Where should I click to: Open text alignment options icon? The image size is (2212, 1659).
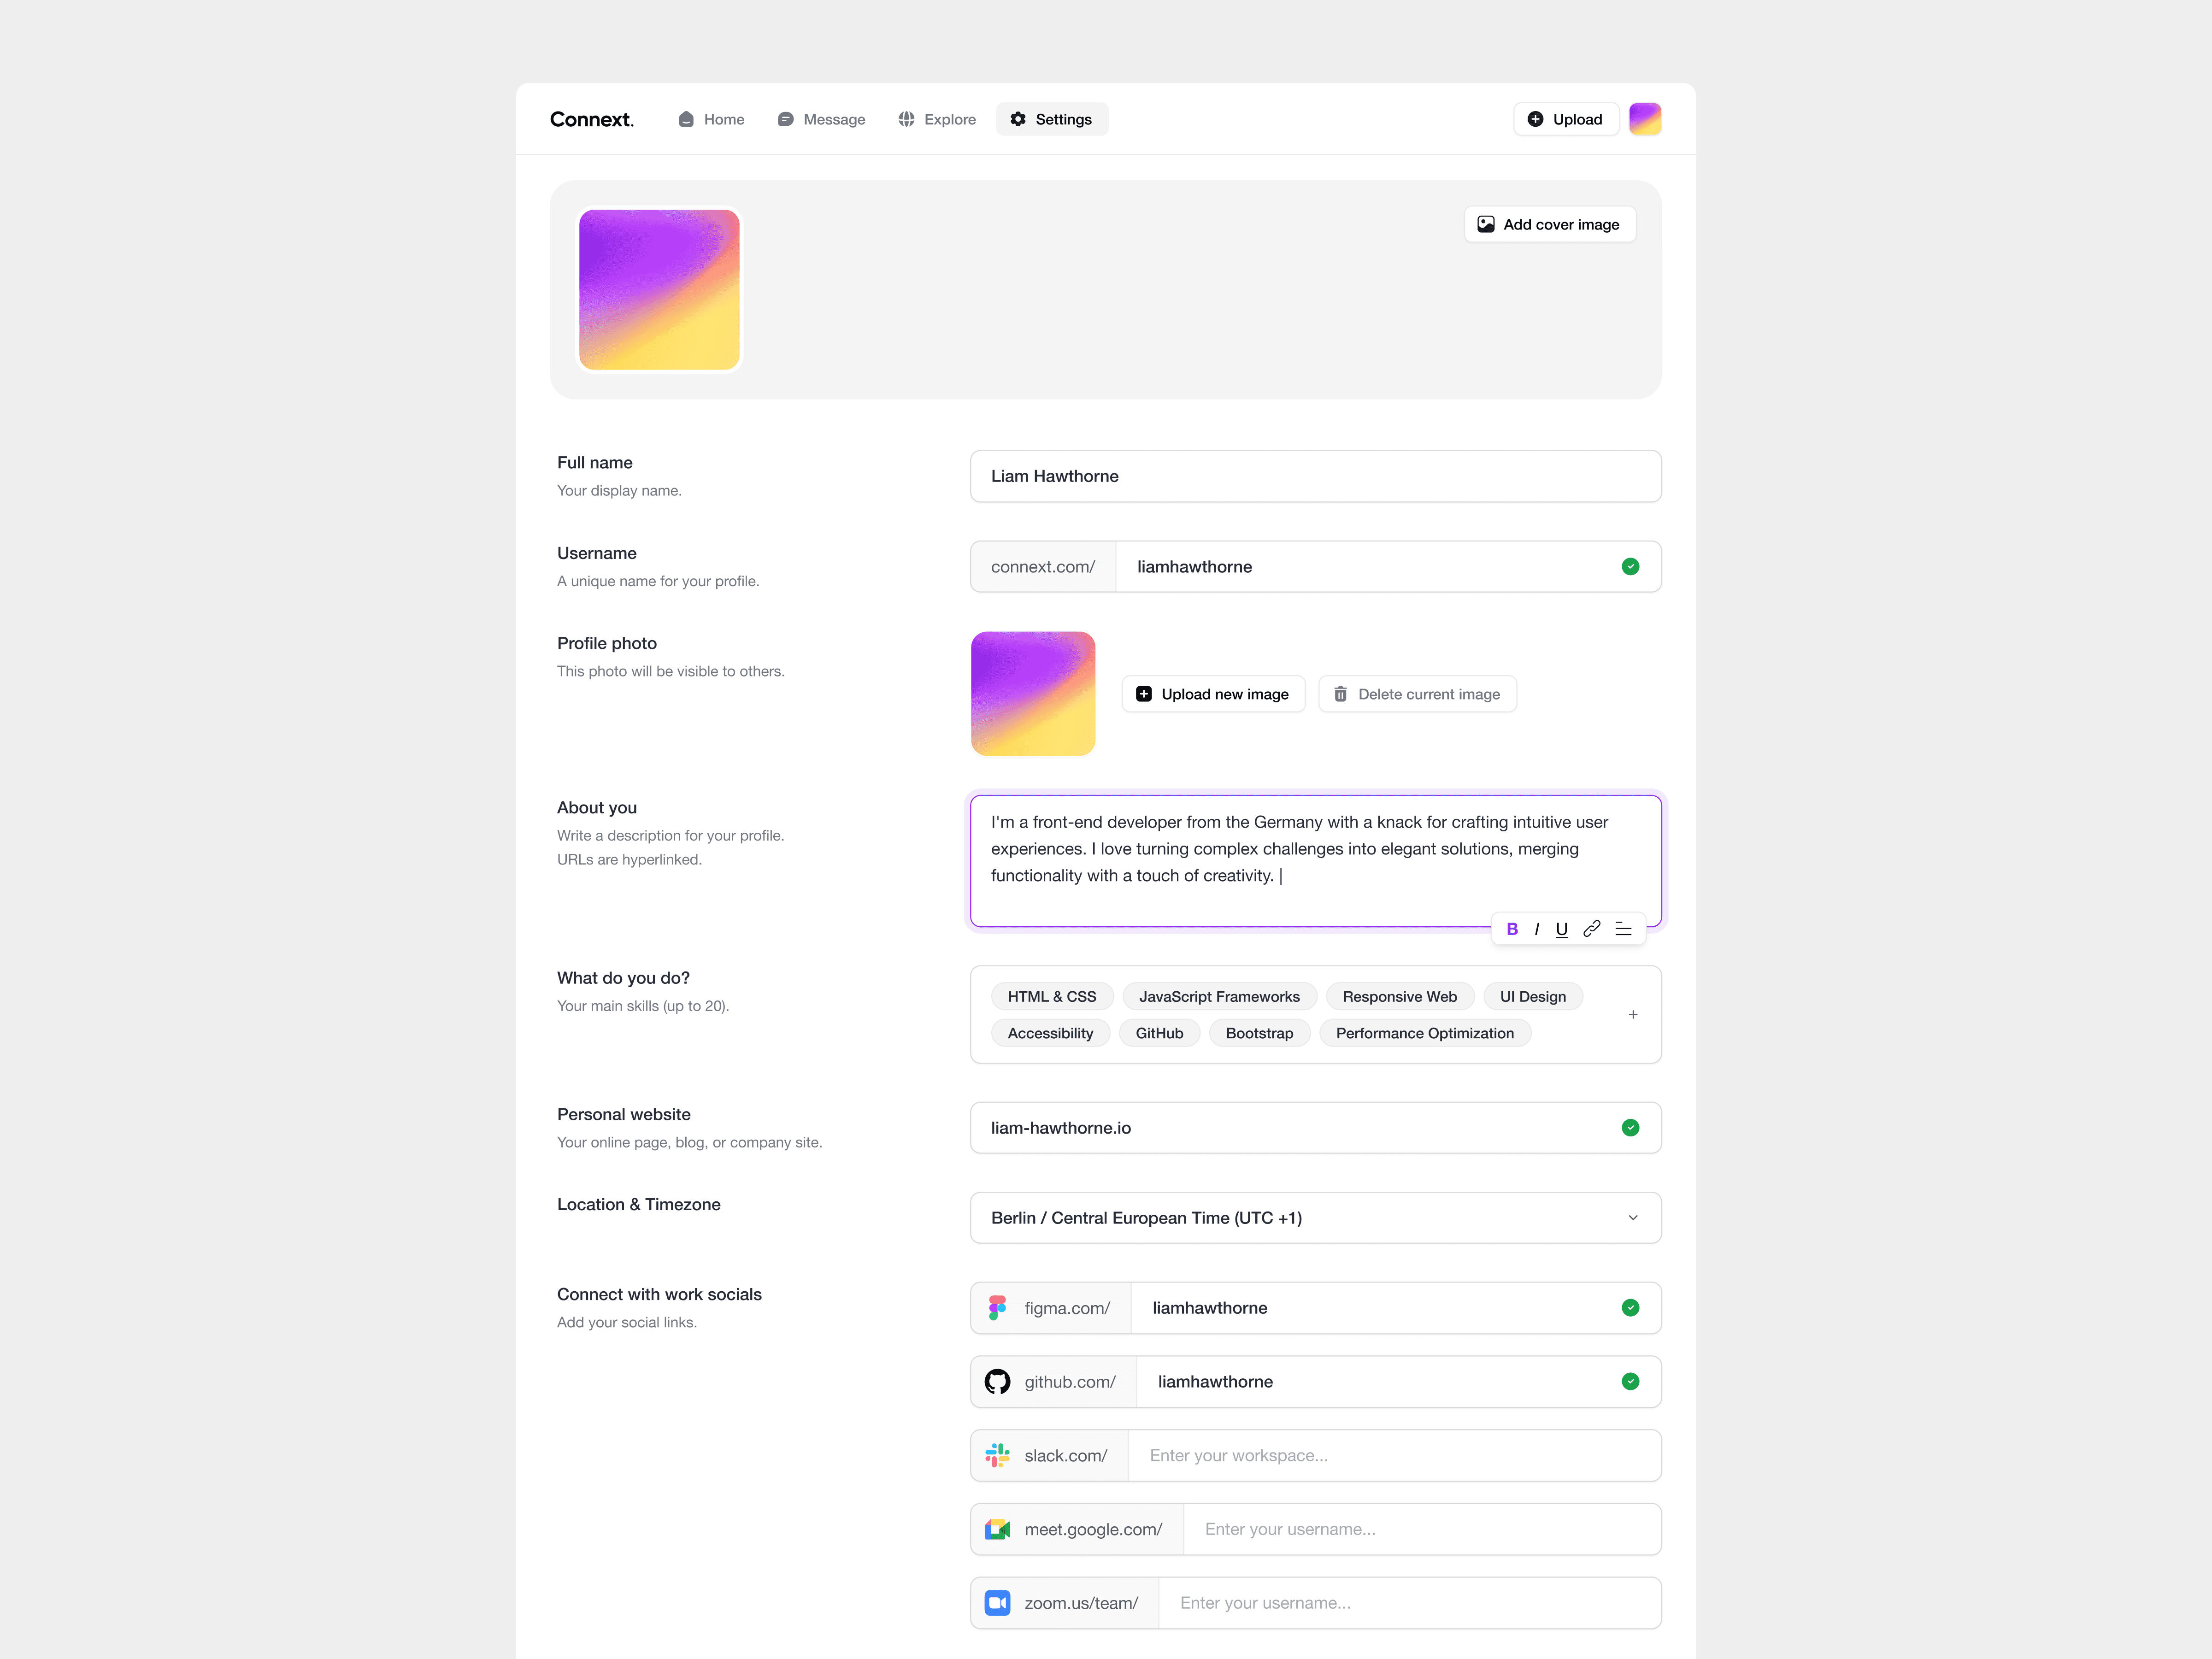(1623, 929)
